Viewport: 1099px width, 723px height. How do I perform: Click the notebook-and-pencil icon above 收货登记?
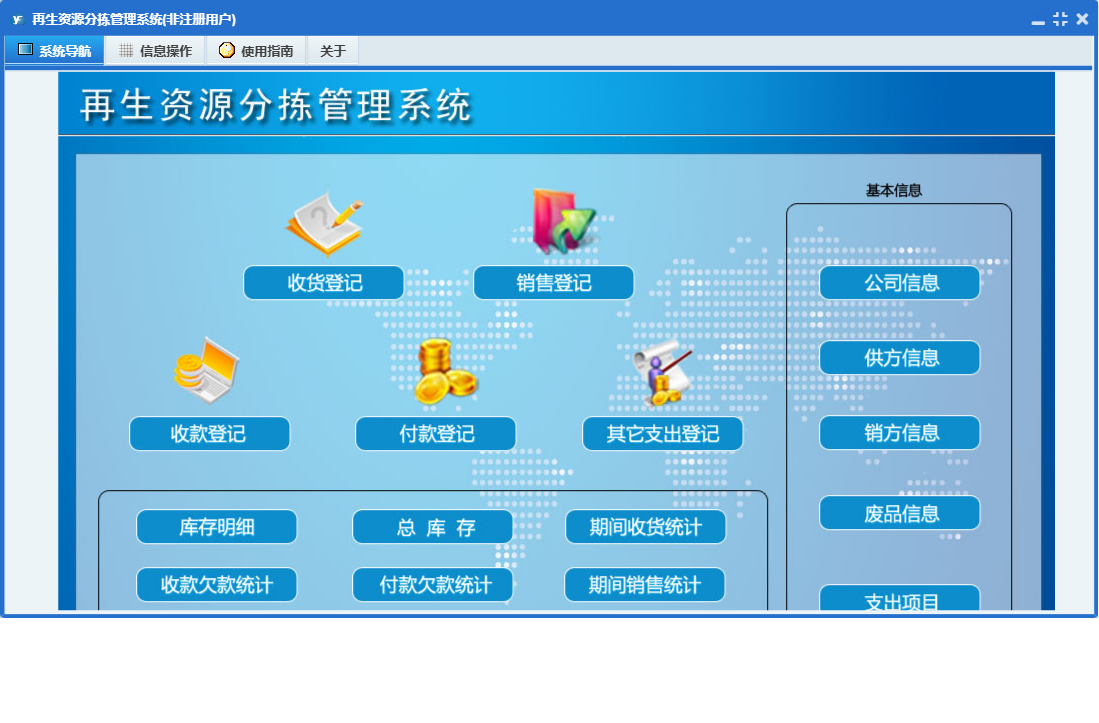coord(325,224)
